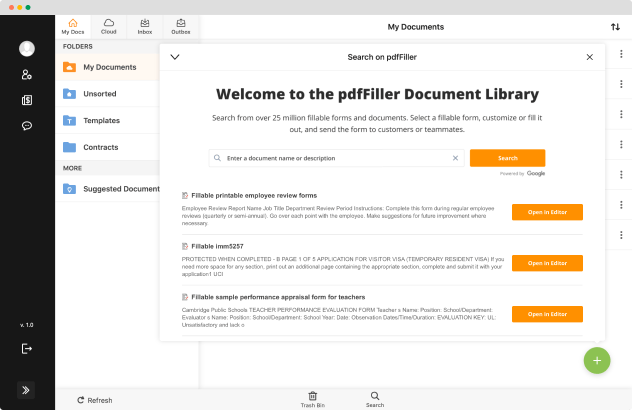The width and height of the screenshot is (632, 410).
Task: Click the green add document button
Action: (x=597, y=360)
